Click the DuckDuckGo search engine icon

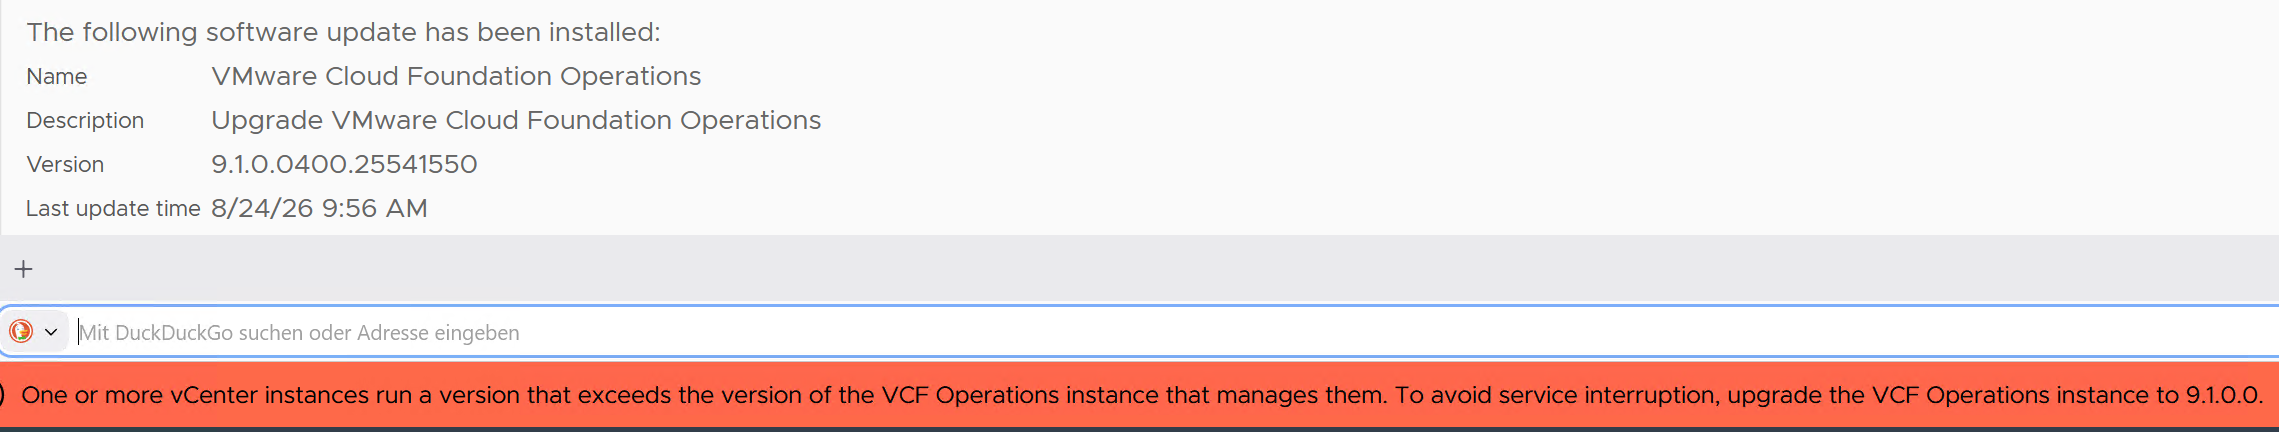coord(21,331)
